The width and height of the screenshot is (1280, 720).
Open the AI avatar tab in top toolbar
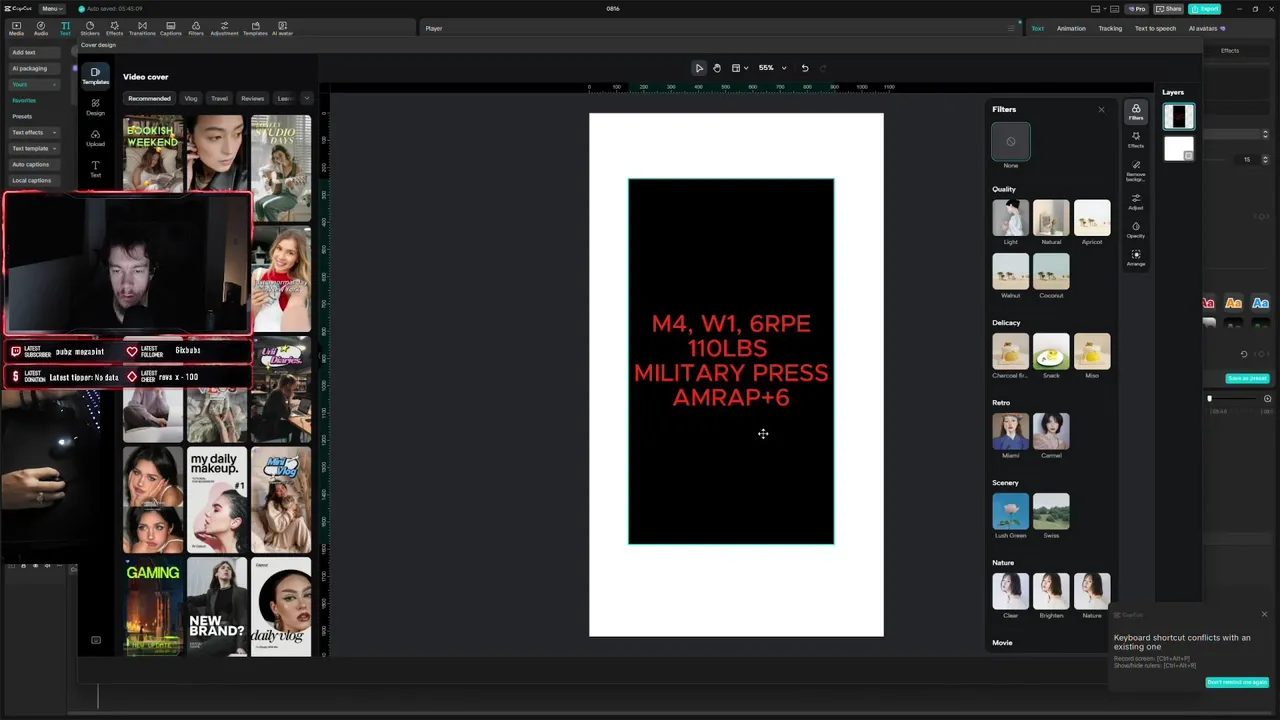pyautogui.click(x=283, y=28)
